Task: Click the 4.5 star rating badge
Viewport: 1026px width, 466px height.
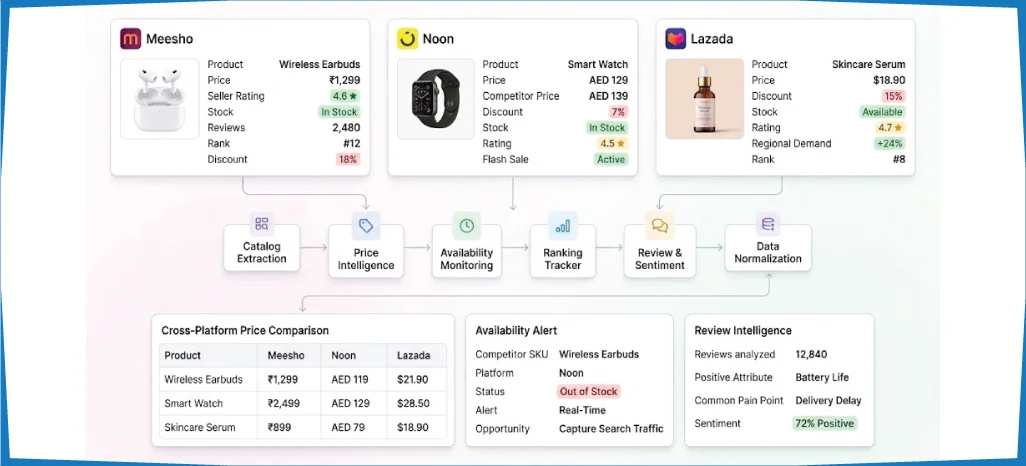Action: pyautogui.click(x=612, y=143)
